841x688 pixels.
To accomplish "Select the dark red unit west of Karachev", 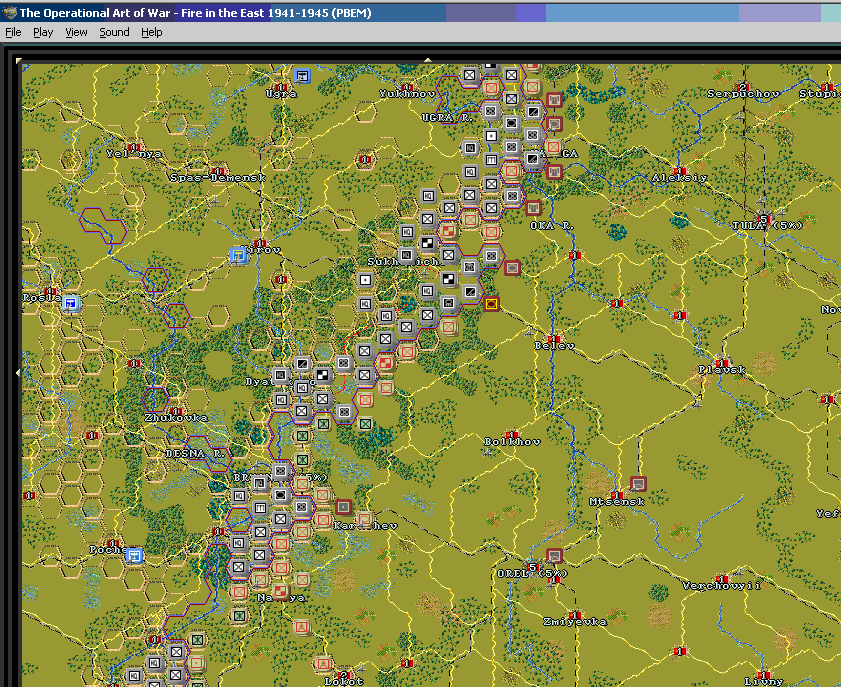I will click(343, 507).
